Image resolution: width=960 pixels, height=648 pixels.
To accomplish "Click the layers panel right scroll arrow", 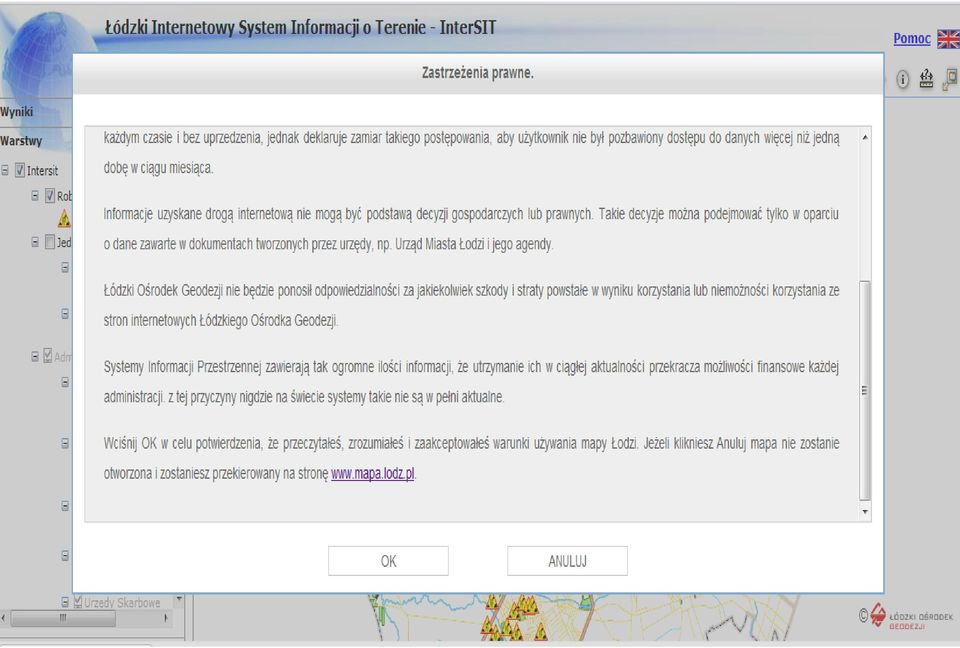I will click(166, 618).
